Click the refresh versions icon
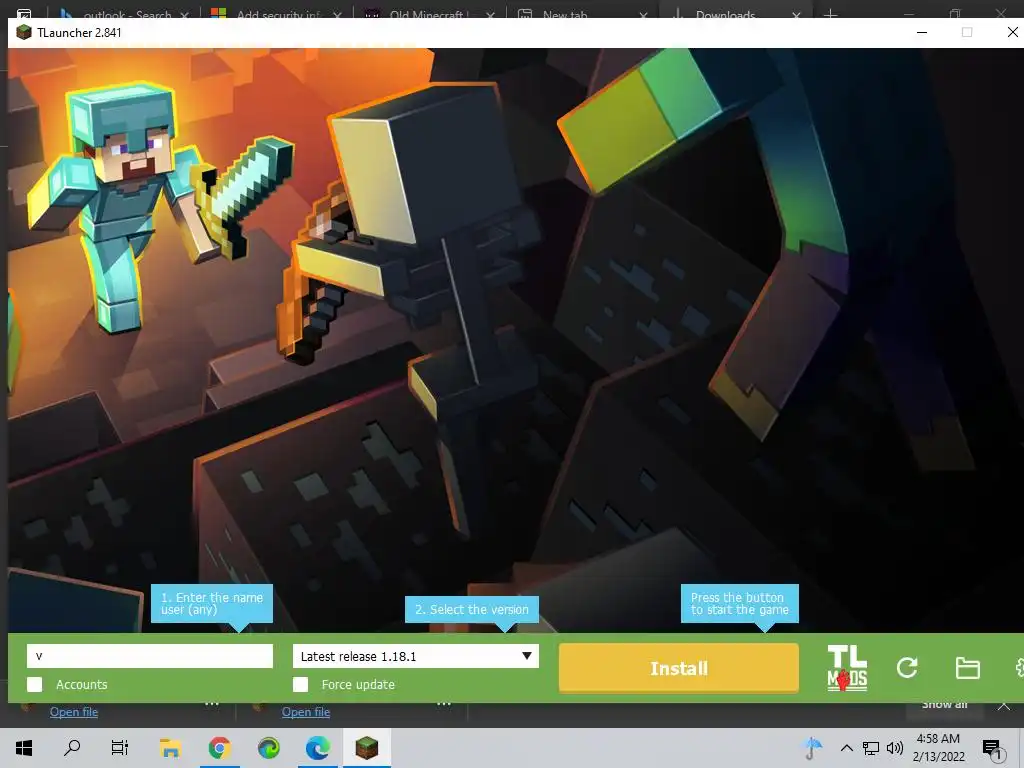The image size is (1024, 768). (907, 667)
